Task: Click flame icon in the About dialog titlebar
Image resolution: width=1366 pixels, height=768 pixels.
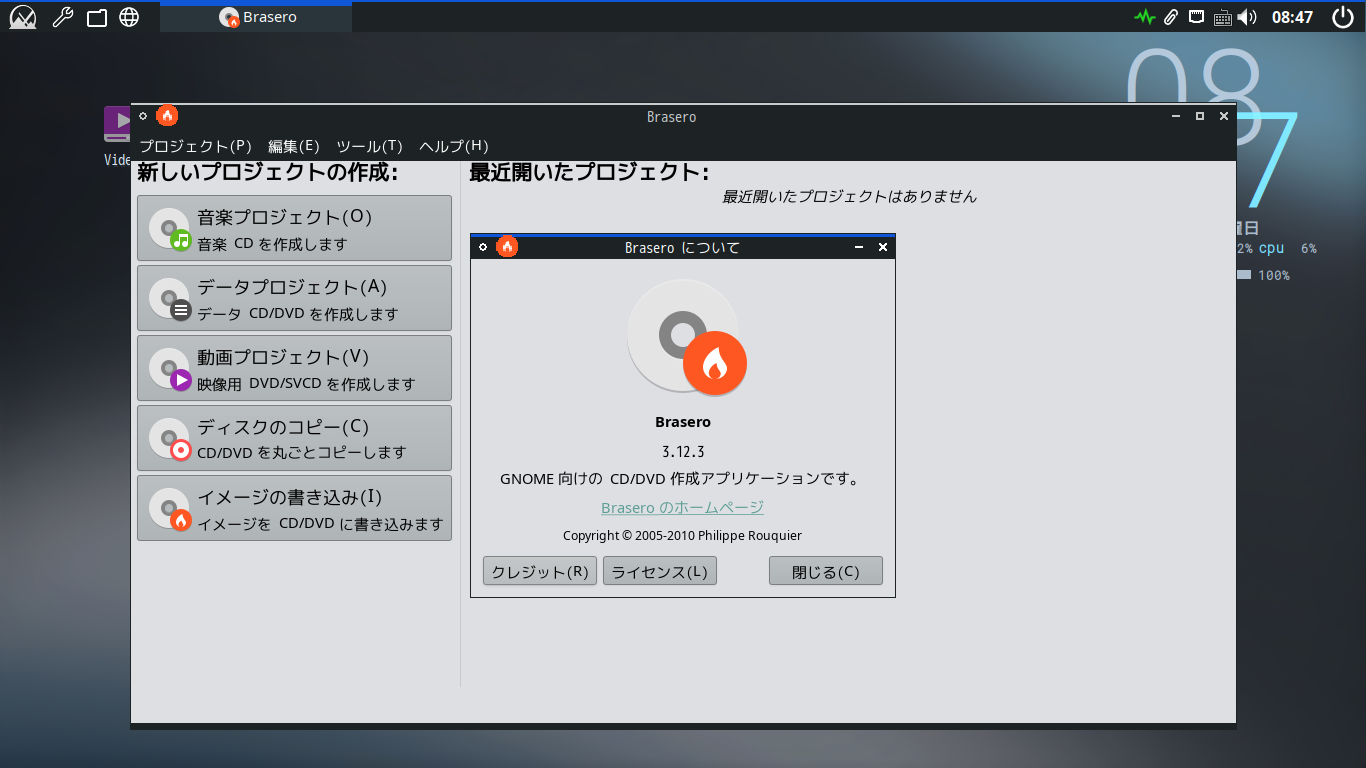Action: tap(507, 247)
